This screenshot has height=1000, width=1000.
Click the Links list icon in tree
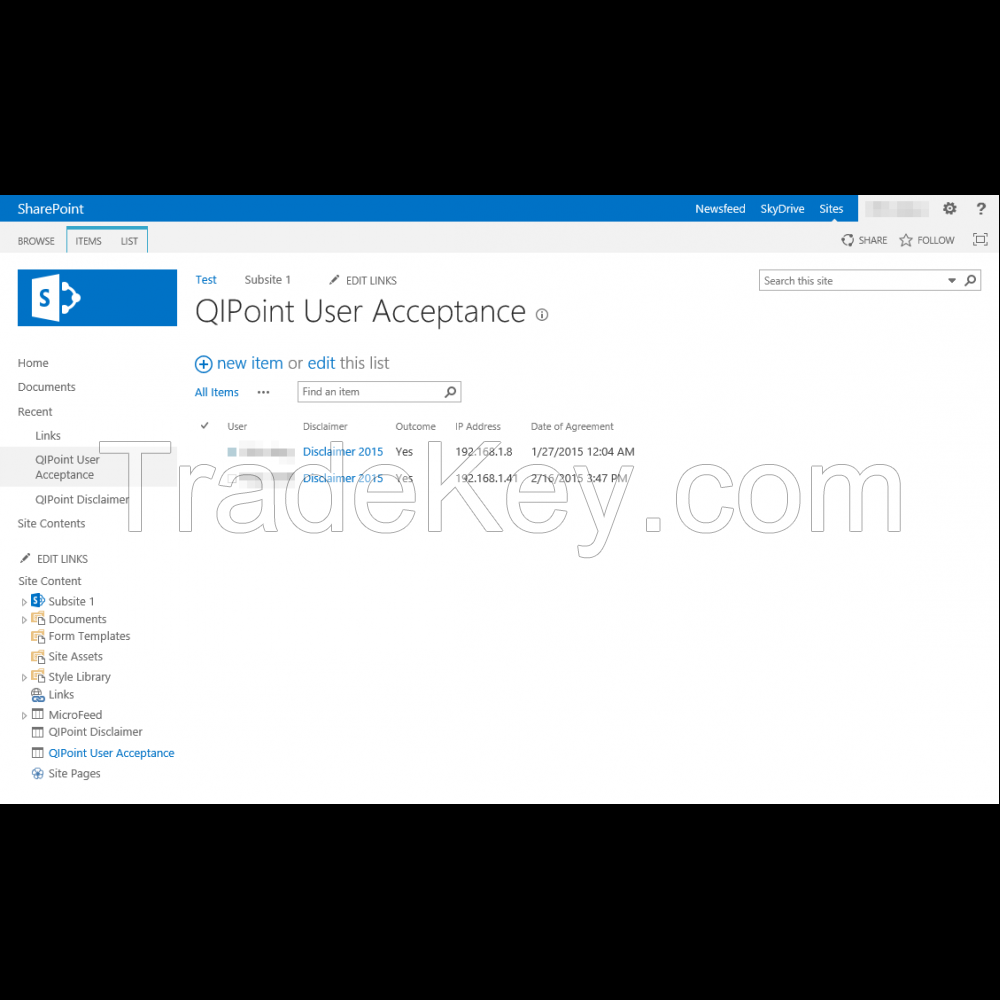point(38,695)
